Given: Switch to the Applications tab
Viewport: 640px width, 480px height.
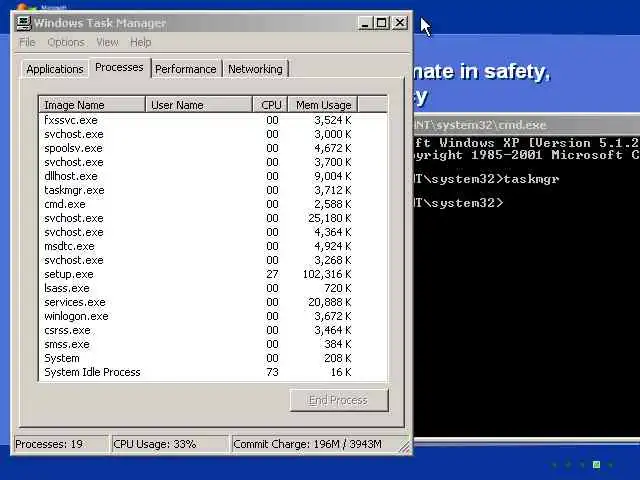Looking at the screenshot, I should tap(55, 69).
